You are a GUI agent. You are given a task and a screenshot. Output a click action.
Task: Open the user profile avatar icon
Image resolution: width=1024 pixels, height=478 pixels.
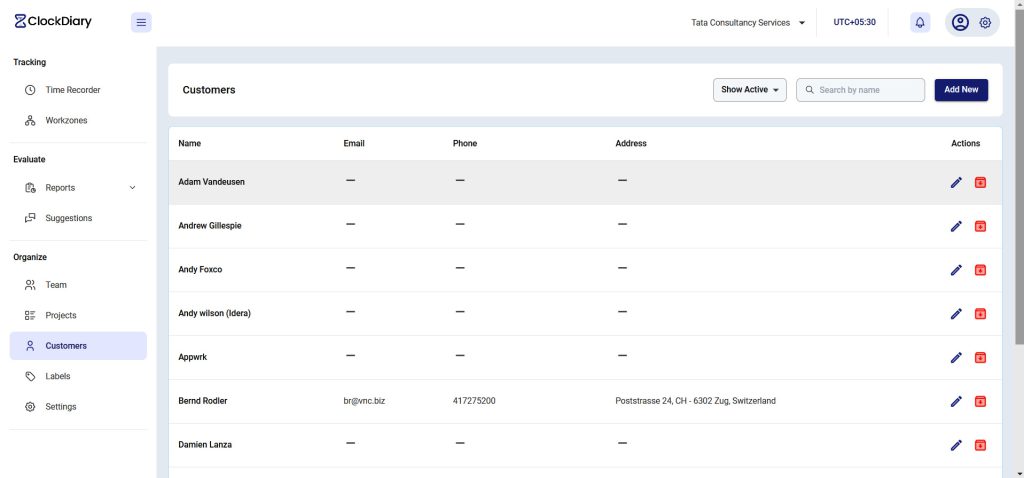click(x=960, y=22)
